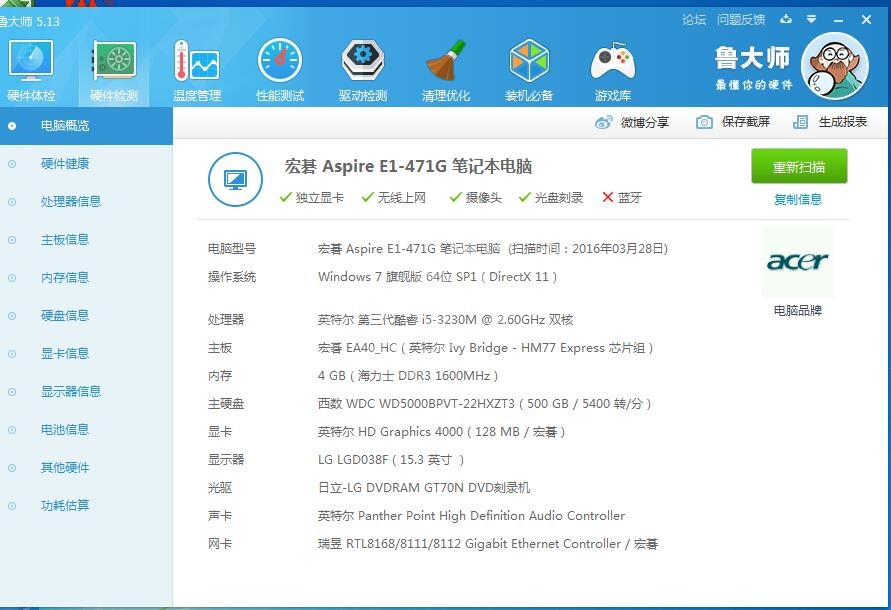Viewport: 891px width, 610px height.
Task: Click the 生成报表 report icon
Action: tap(800, 122)
